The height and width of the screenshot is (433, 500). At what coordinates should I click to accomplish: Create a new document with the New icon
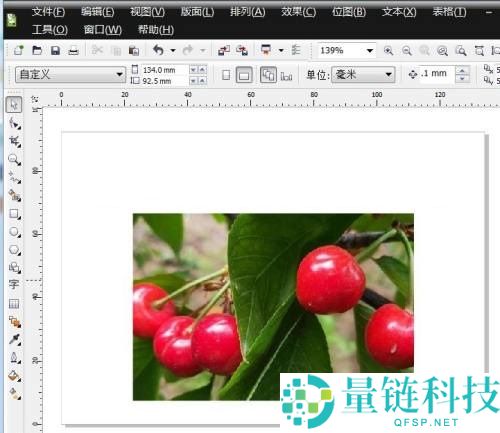pyautogui.click(x=19, y=50)
